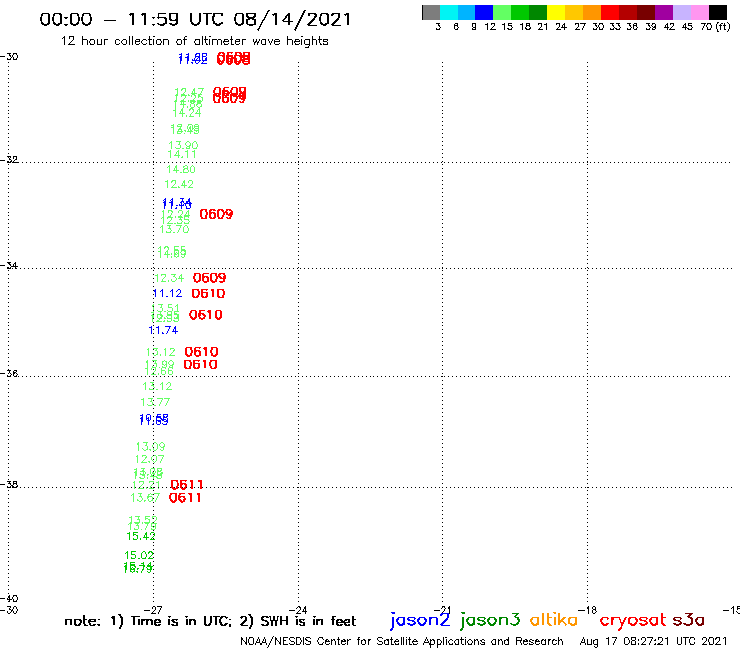Click the cyan swatch in the color scale
The width and height of the screenshot is (740, 650).
pyautogui.click(x=449, y=12)
